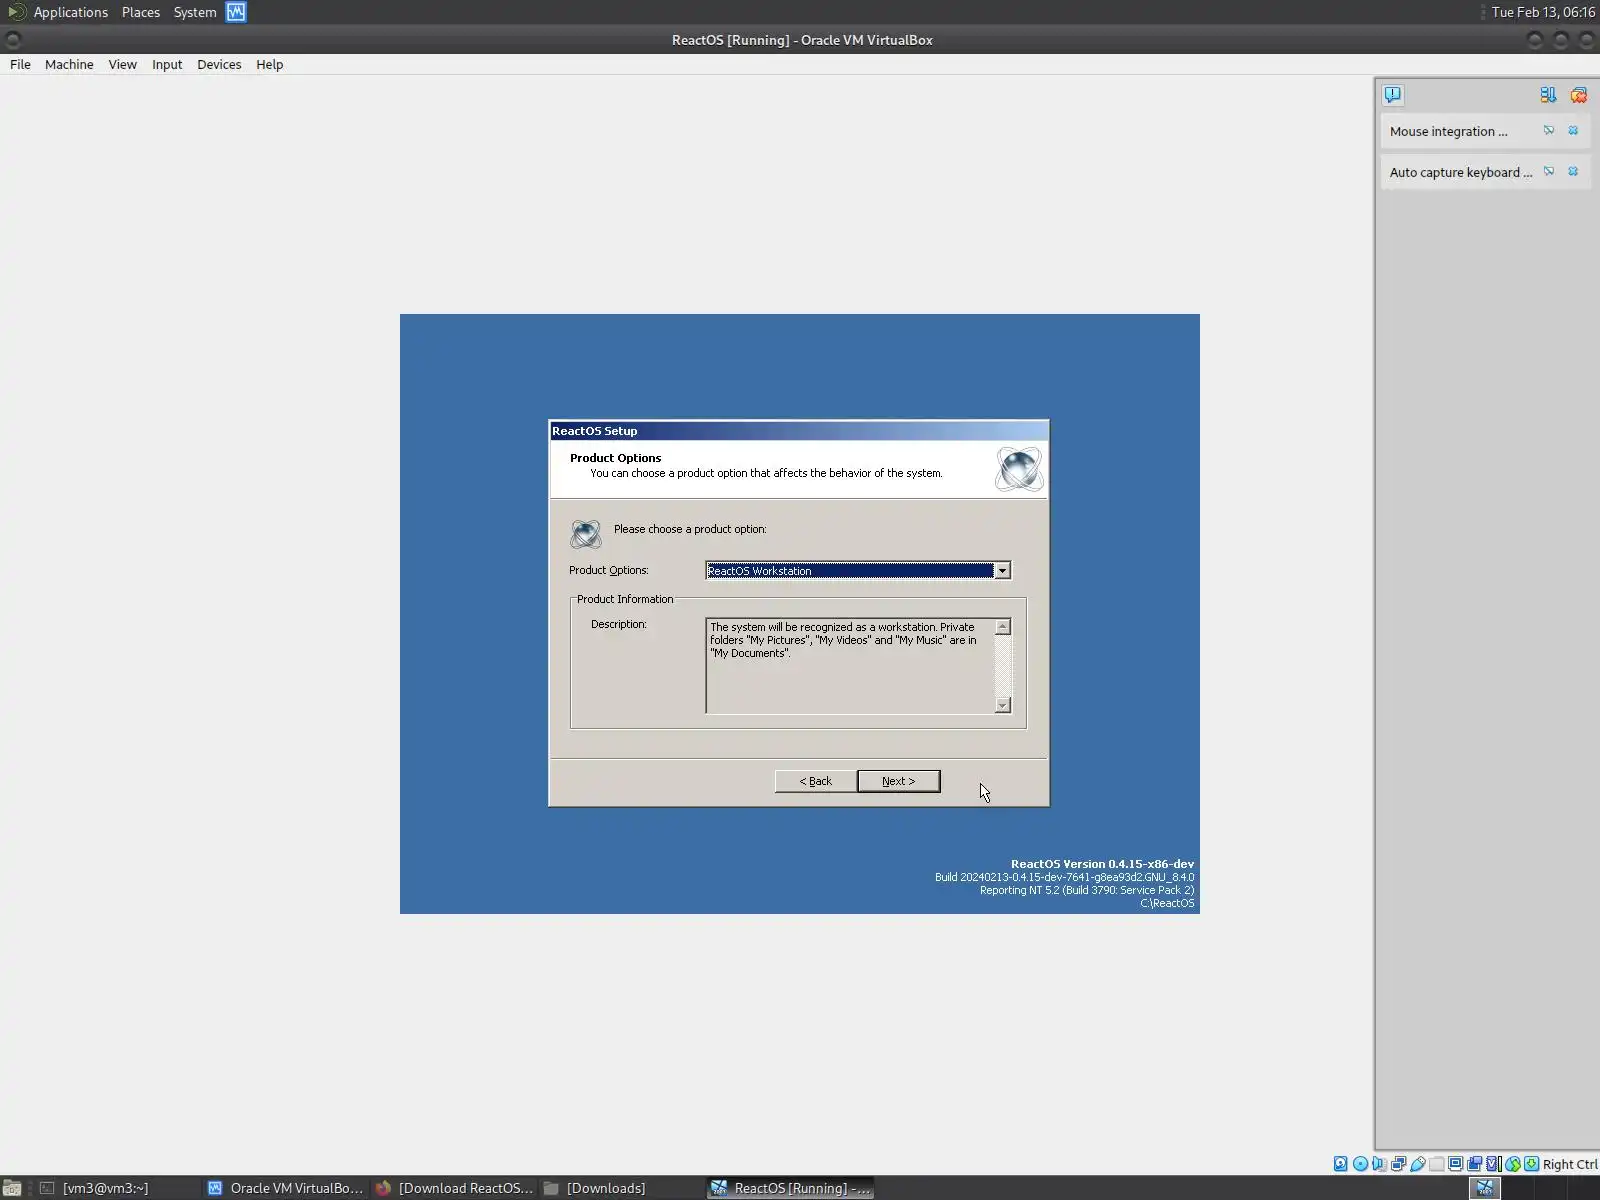The height and width of the screenshot is (1200, 1600).
Task: Click the system monitor icon in top panel
Action: tap(236, 12)
